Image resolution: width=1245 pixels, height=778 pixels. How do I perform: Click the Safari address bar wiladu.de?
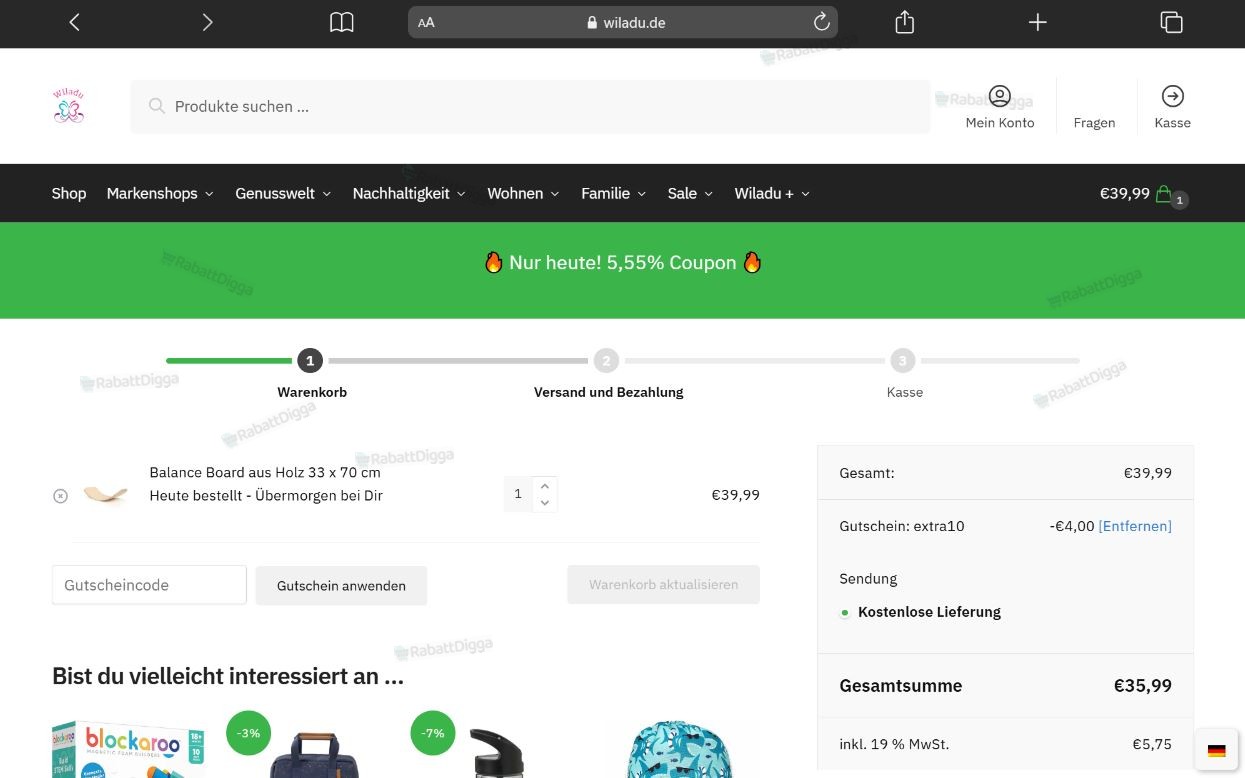623,22
